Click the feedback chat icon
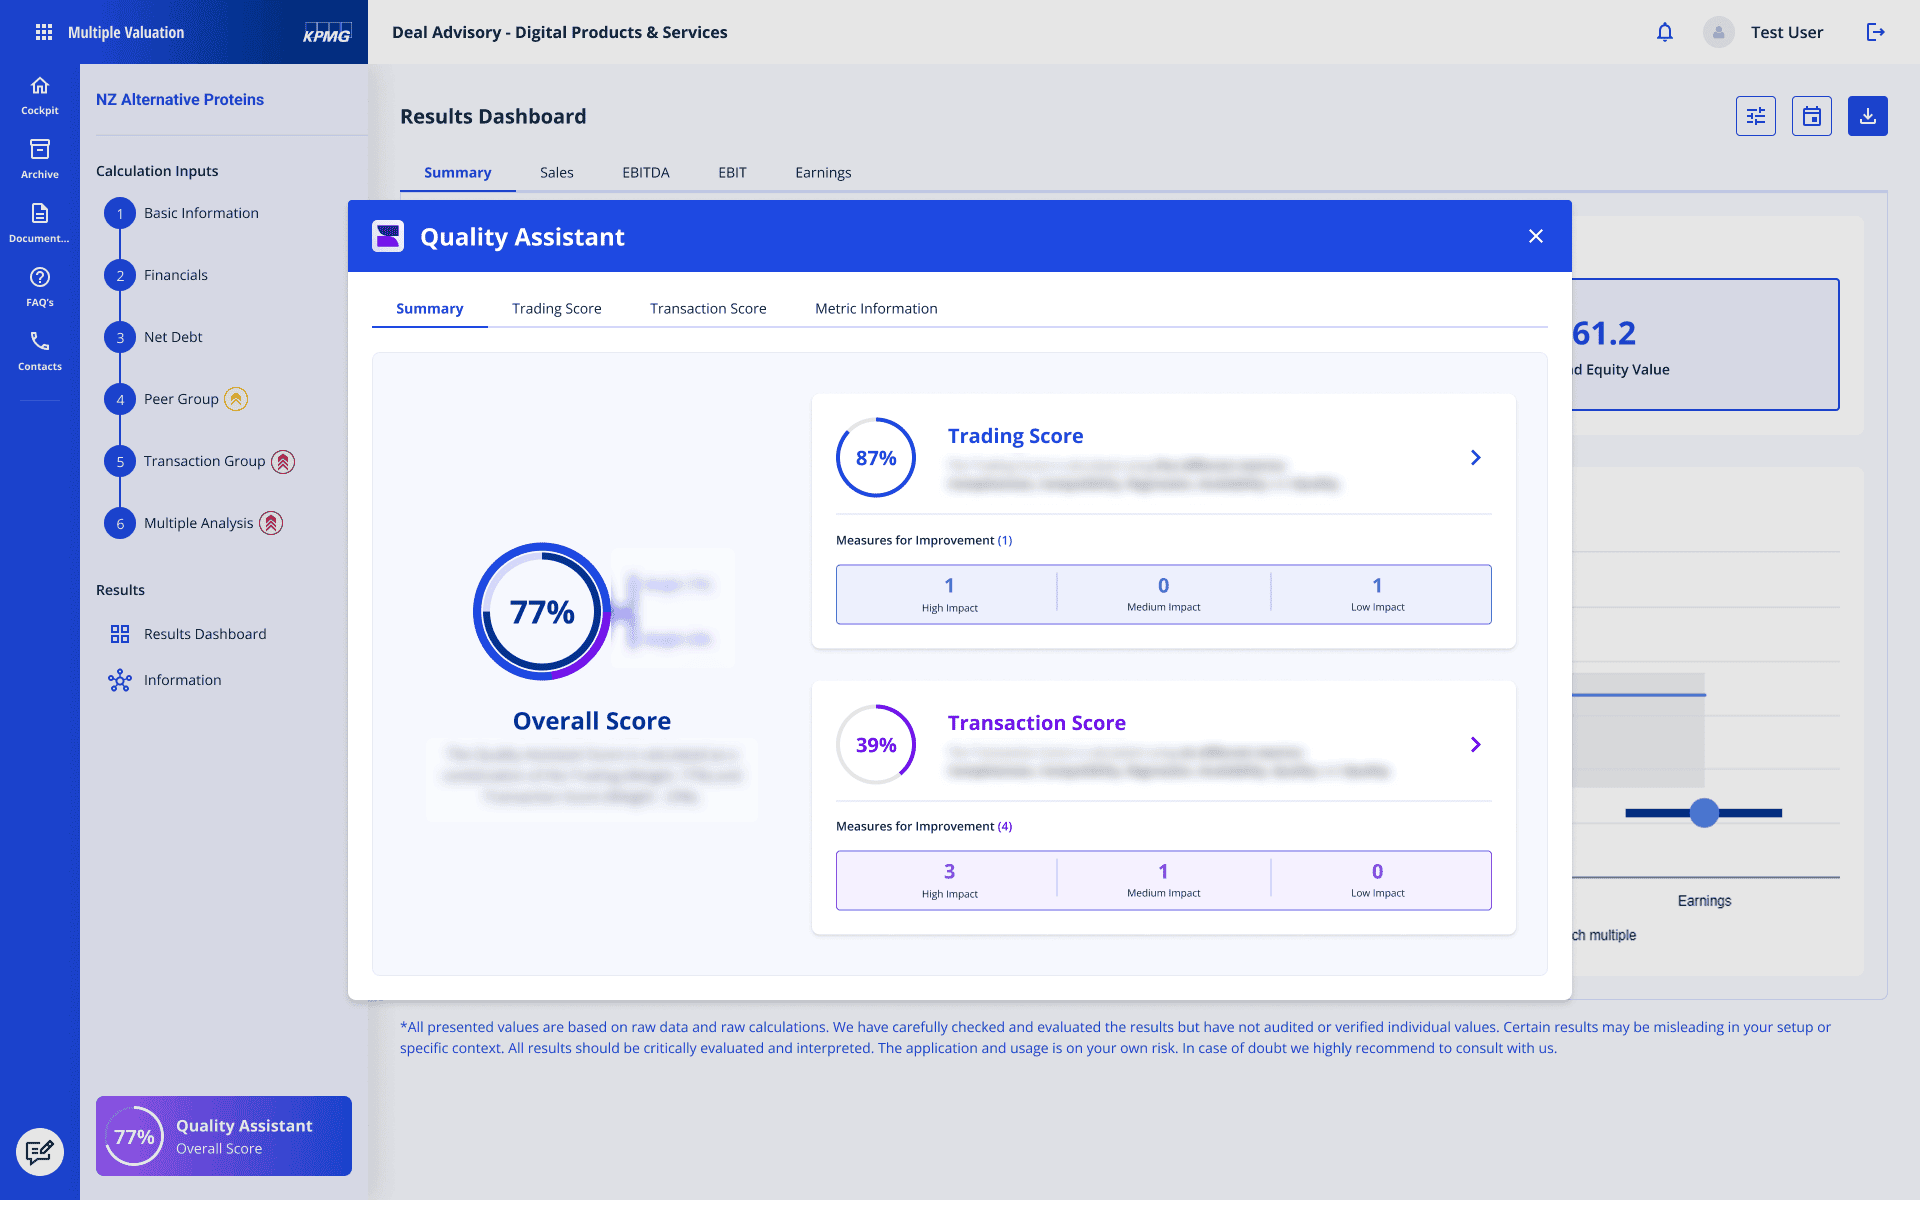 tap(40, 1152)
